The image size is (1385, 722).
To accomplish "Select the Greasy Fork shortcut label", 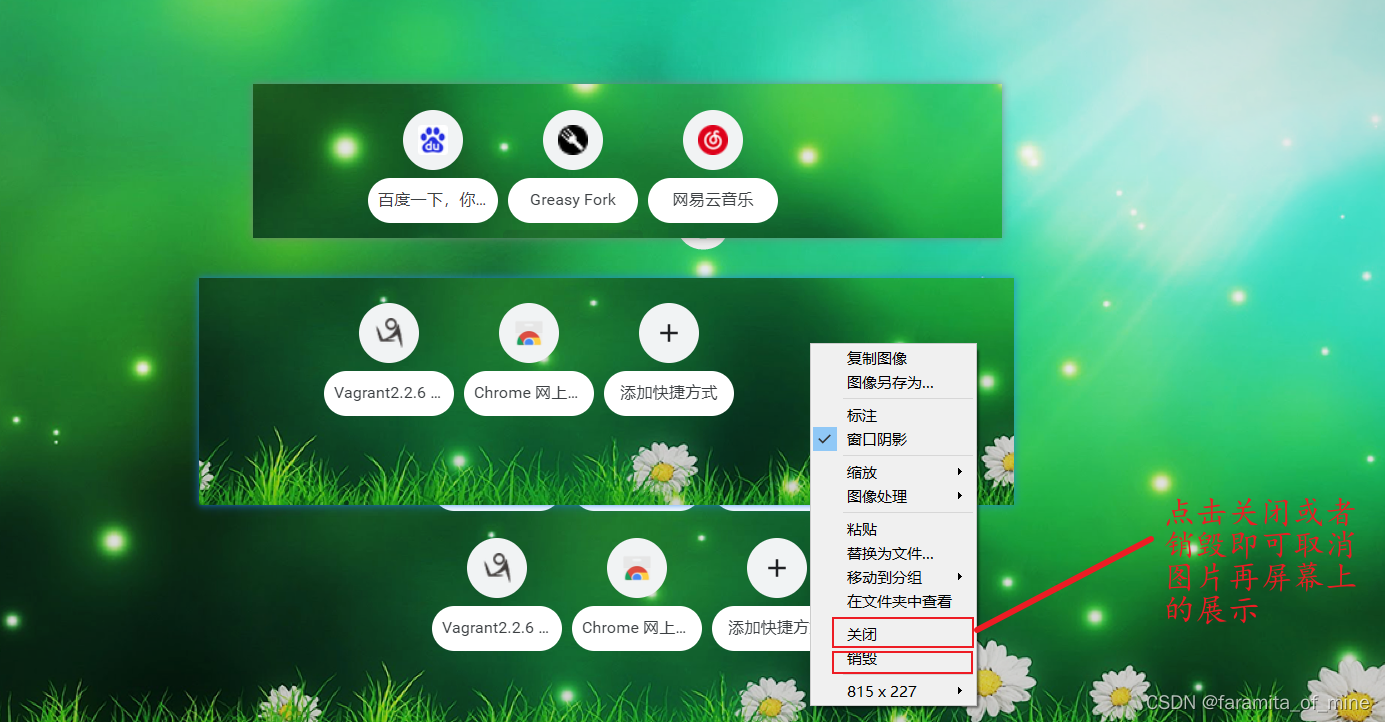I will coord(573,200).
